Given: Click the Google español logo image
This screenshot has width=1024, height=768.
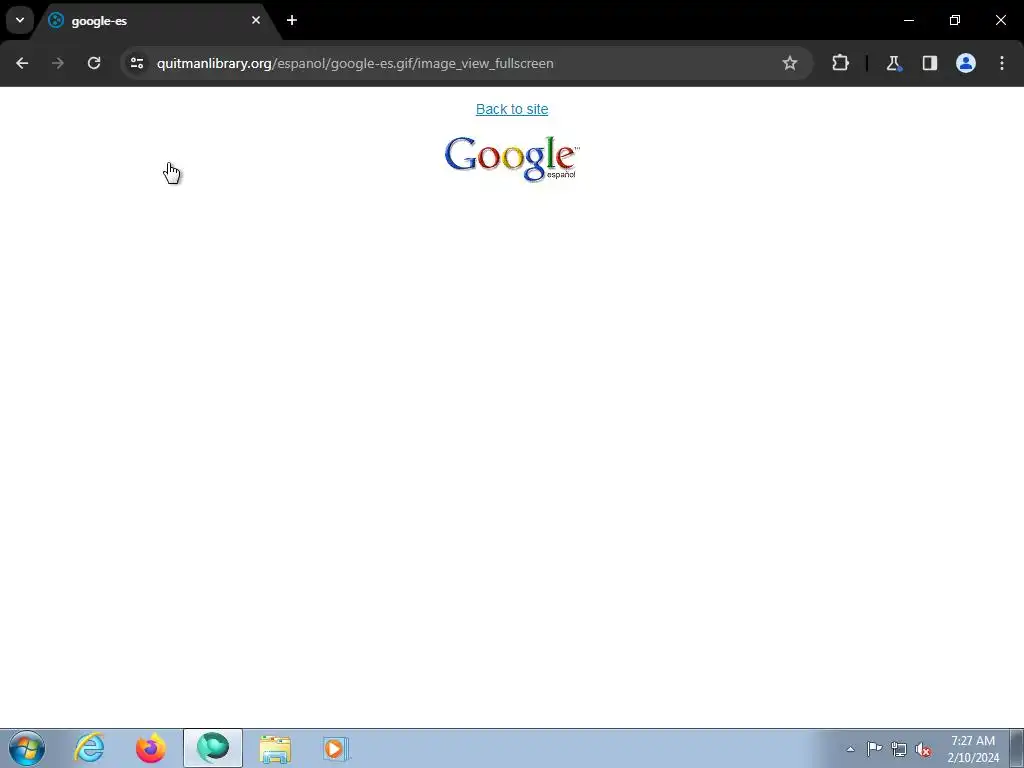Looking at the screenshot, I should tap(512, 159).
